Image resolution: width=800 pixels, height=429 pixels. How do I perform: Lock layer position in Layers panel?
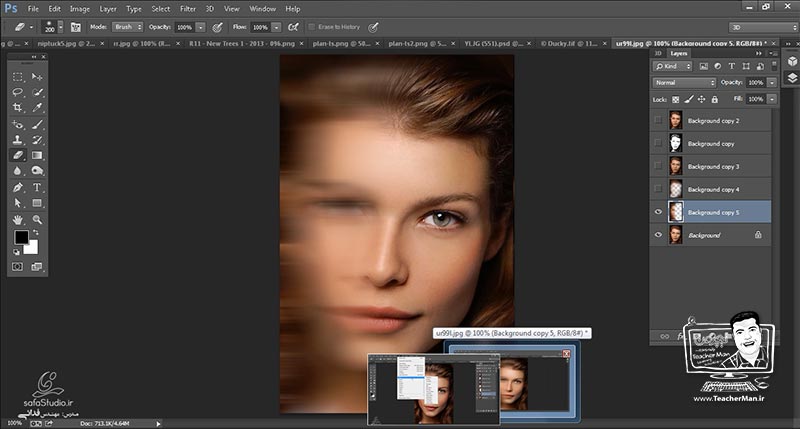point(702,99)
